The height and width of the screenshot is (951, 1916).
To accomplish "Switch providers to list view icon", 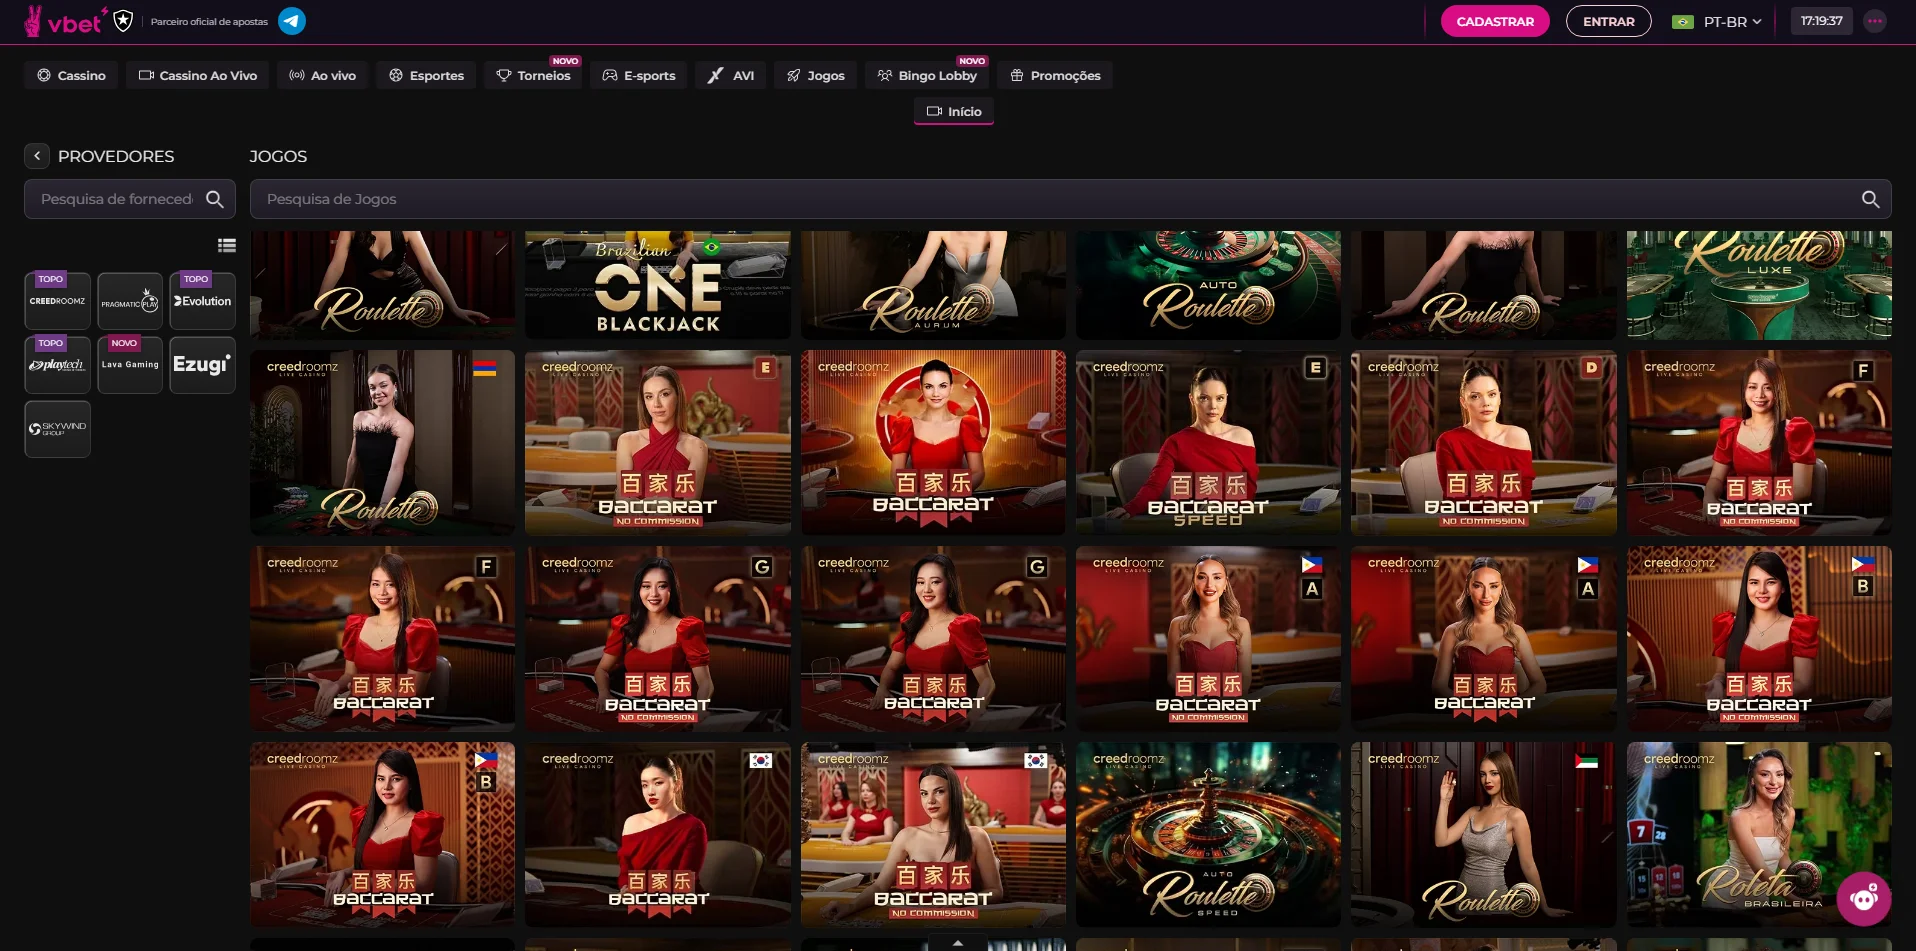I will (227, 245).
